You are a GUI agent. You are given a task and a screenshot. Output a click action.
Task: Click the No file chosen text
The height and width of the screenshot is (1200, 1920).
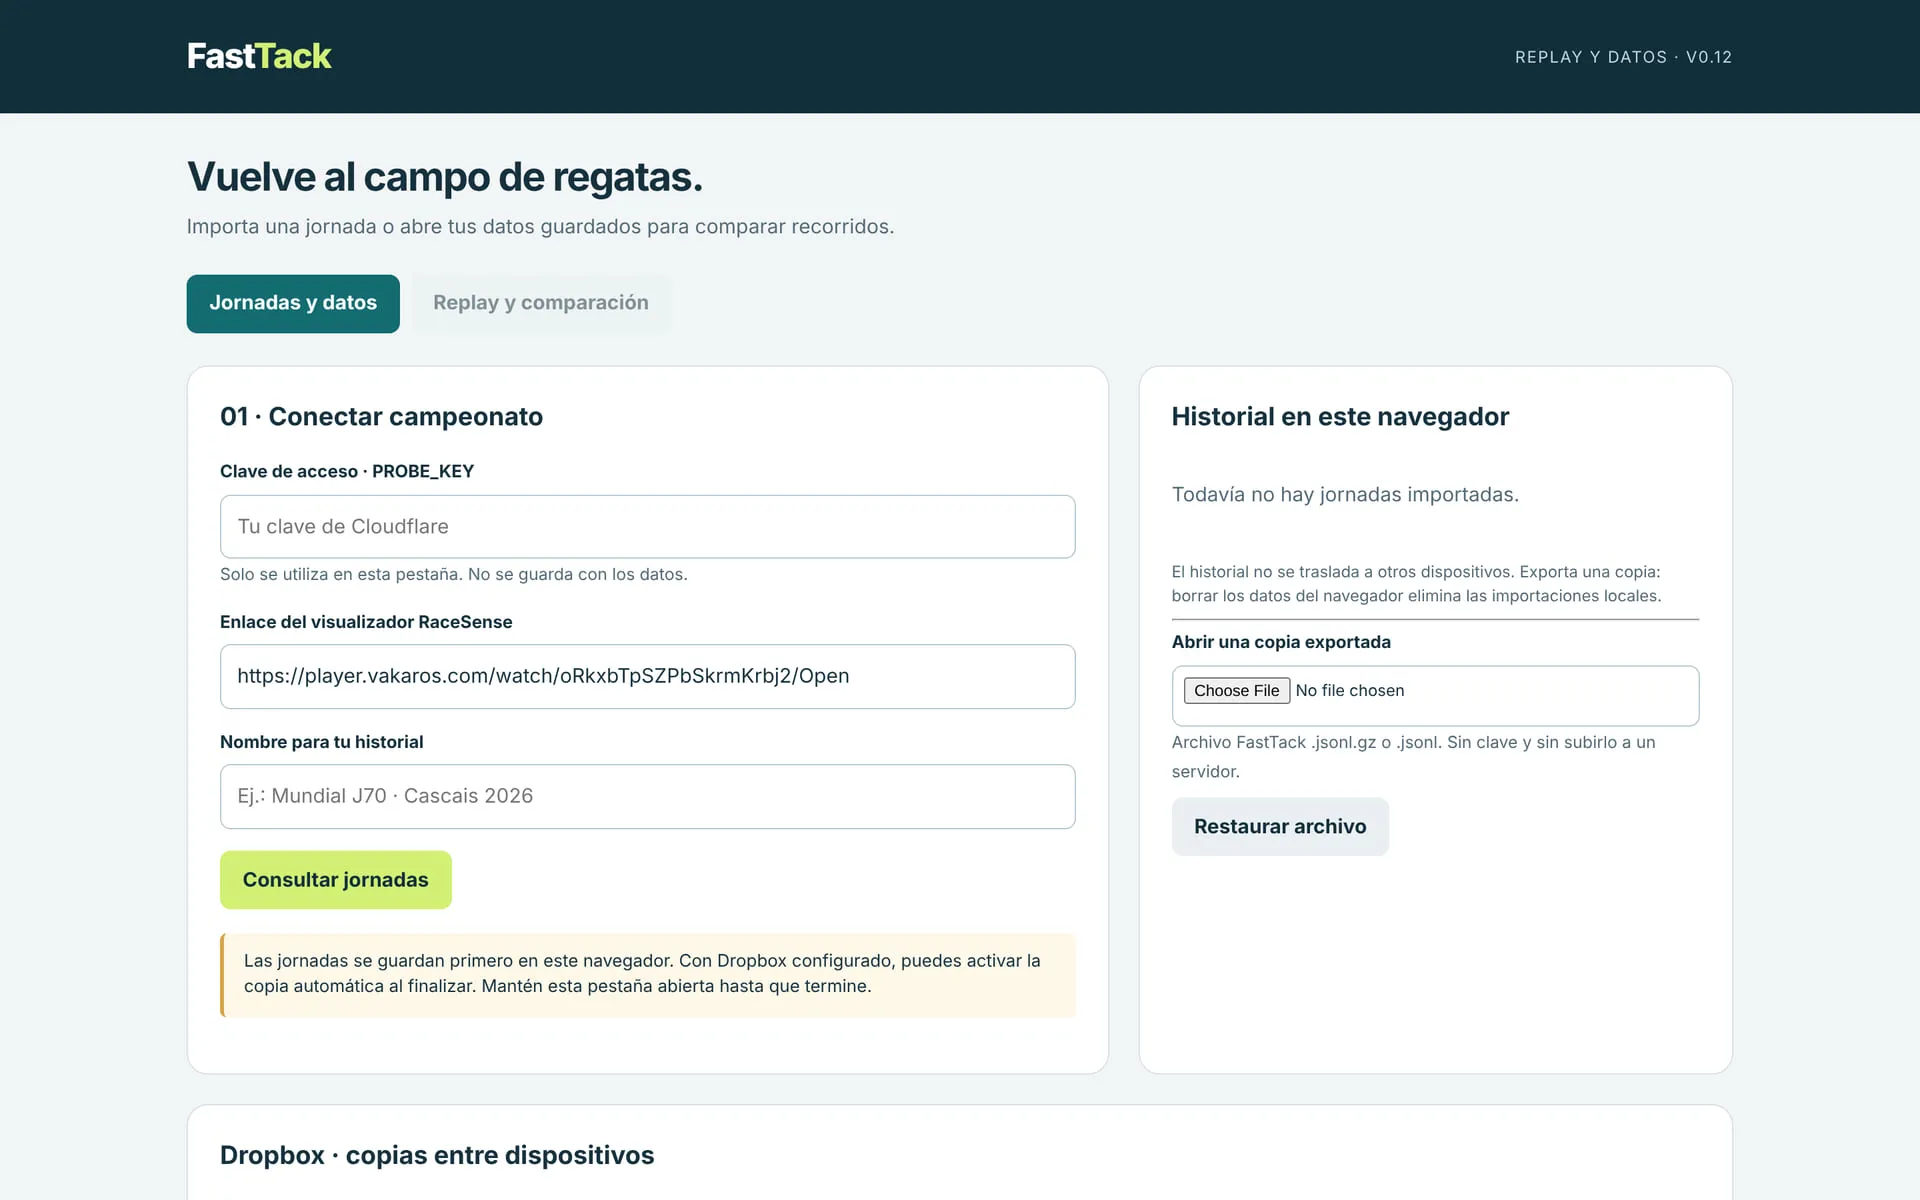point(1350,690)
